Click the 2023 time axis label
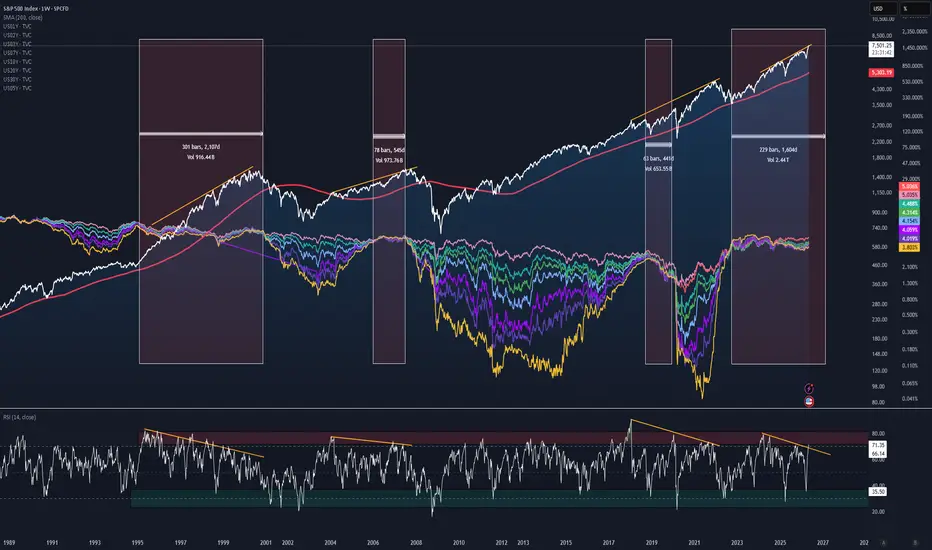The width and height of the screenshot is (932, 550). click(737, 543)
